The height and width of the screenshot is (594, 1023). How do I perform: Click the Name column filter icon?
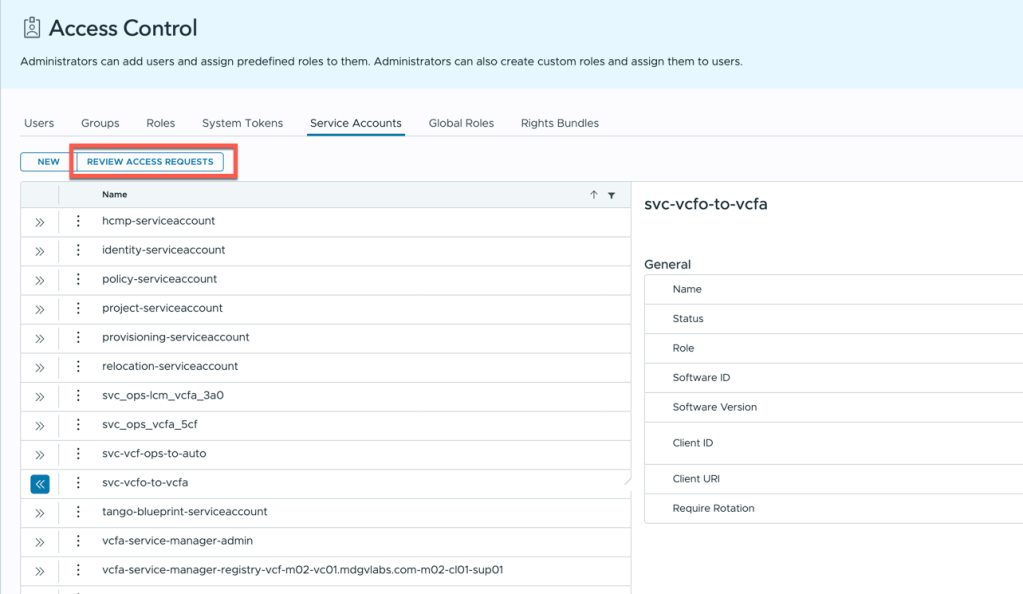tap(611, 195)
